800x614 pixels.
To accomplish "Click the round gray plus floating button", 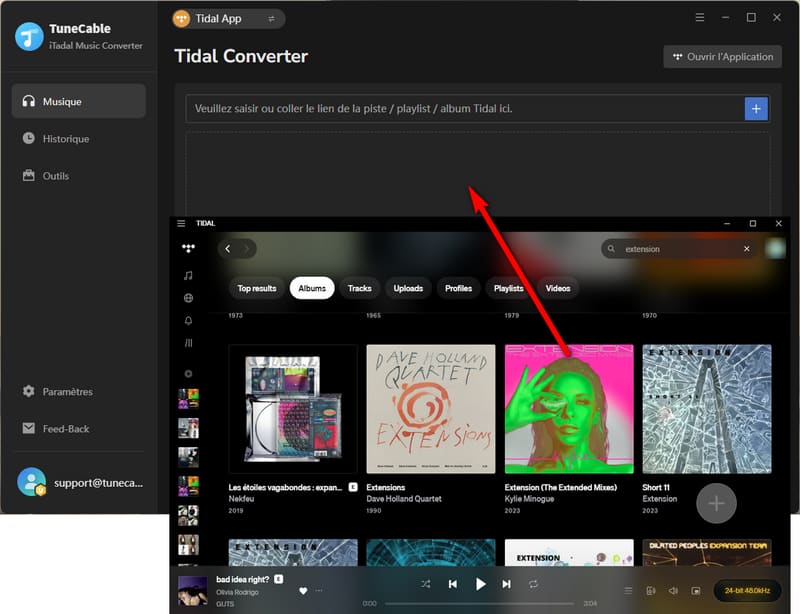I will pyautogui.click(x=716, y=503).
